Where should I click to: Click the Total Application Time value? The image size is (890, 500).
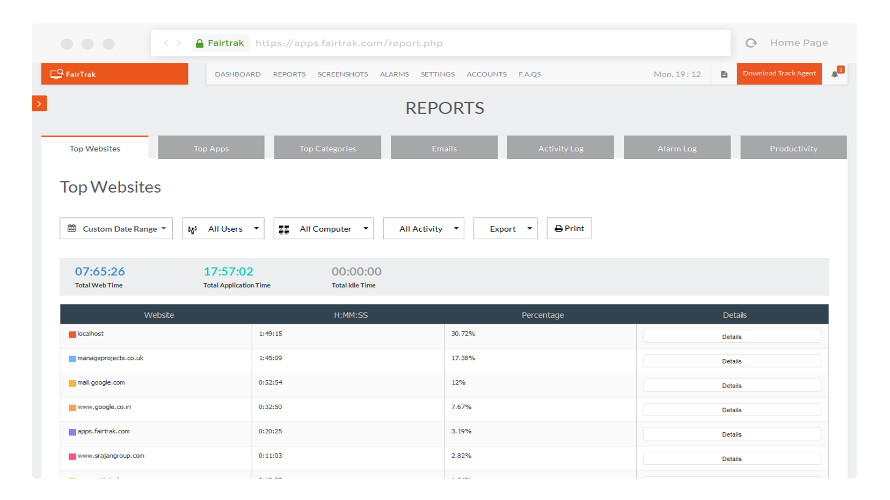click(x=229, y=271)
